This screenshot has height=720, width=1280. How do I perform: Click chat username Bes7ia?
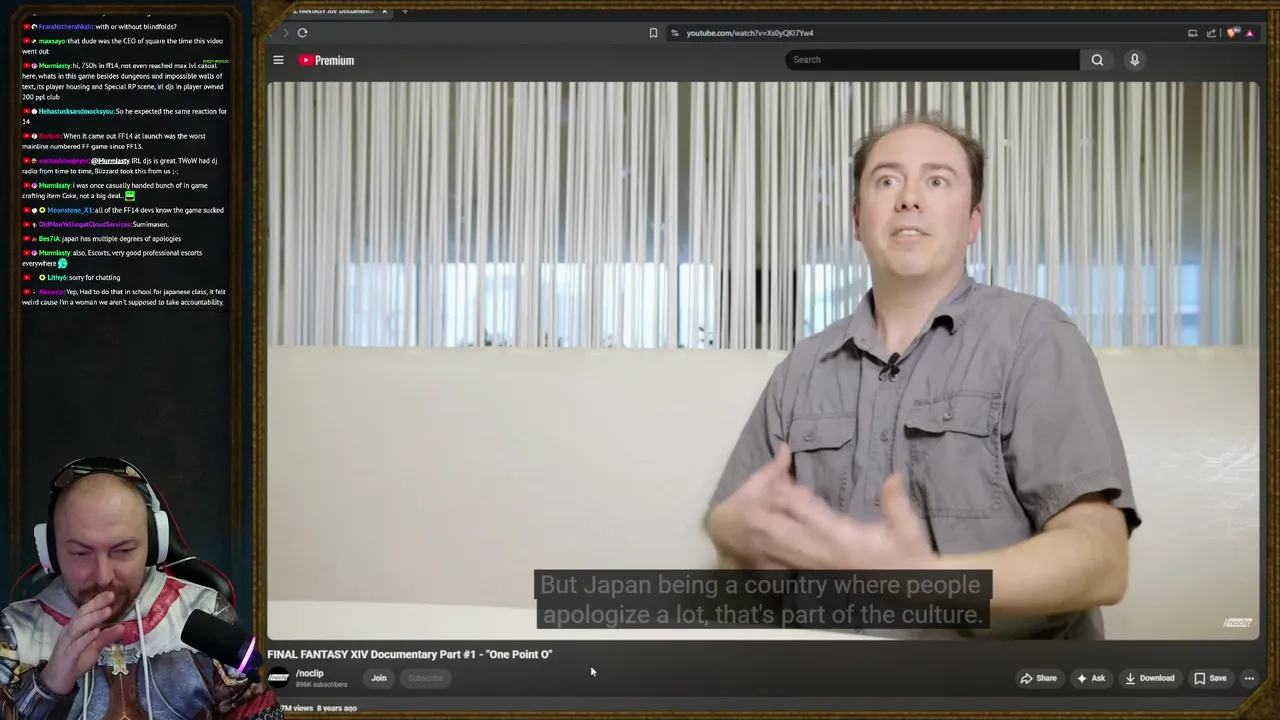pyautogui.click(x=49, y=239)
